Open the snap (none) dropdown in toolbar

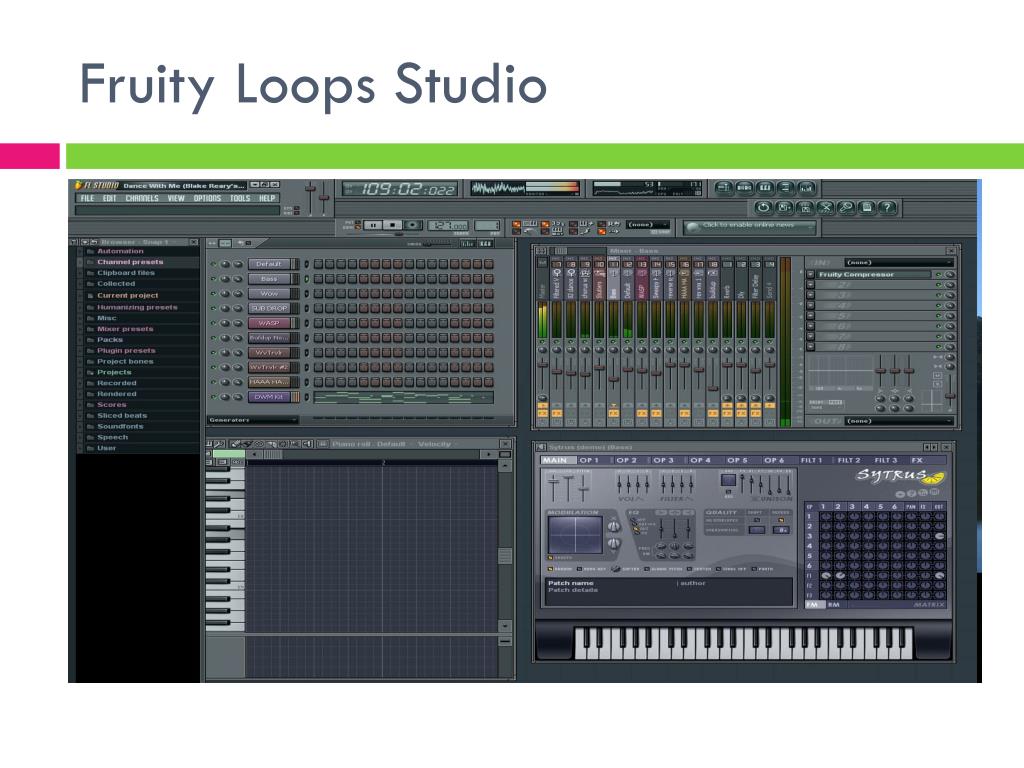click(647, 225)
